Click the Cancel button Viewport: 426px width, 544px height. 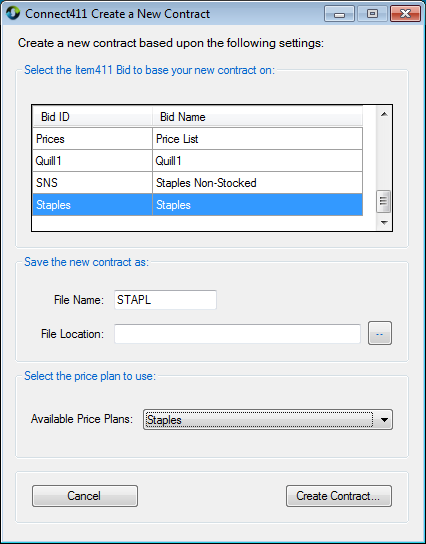85,496
